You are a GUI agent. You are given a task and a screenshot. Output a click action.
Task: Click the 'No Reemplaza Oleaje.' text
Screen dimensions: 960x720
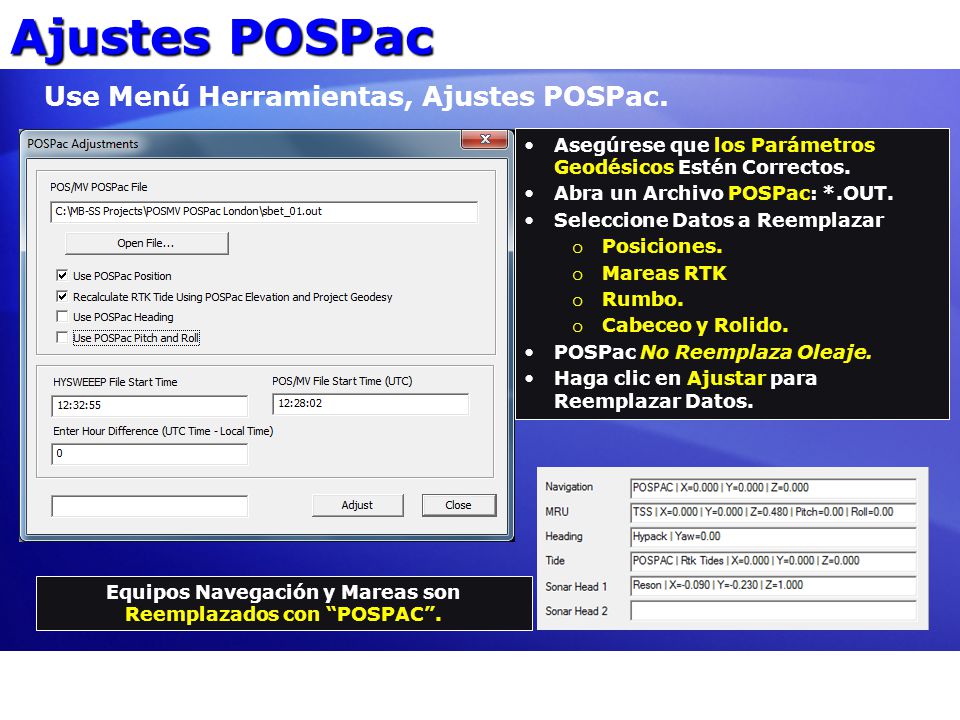[x=756, y=352]
